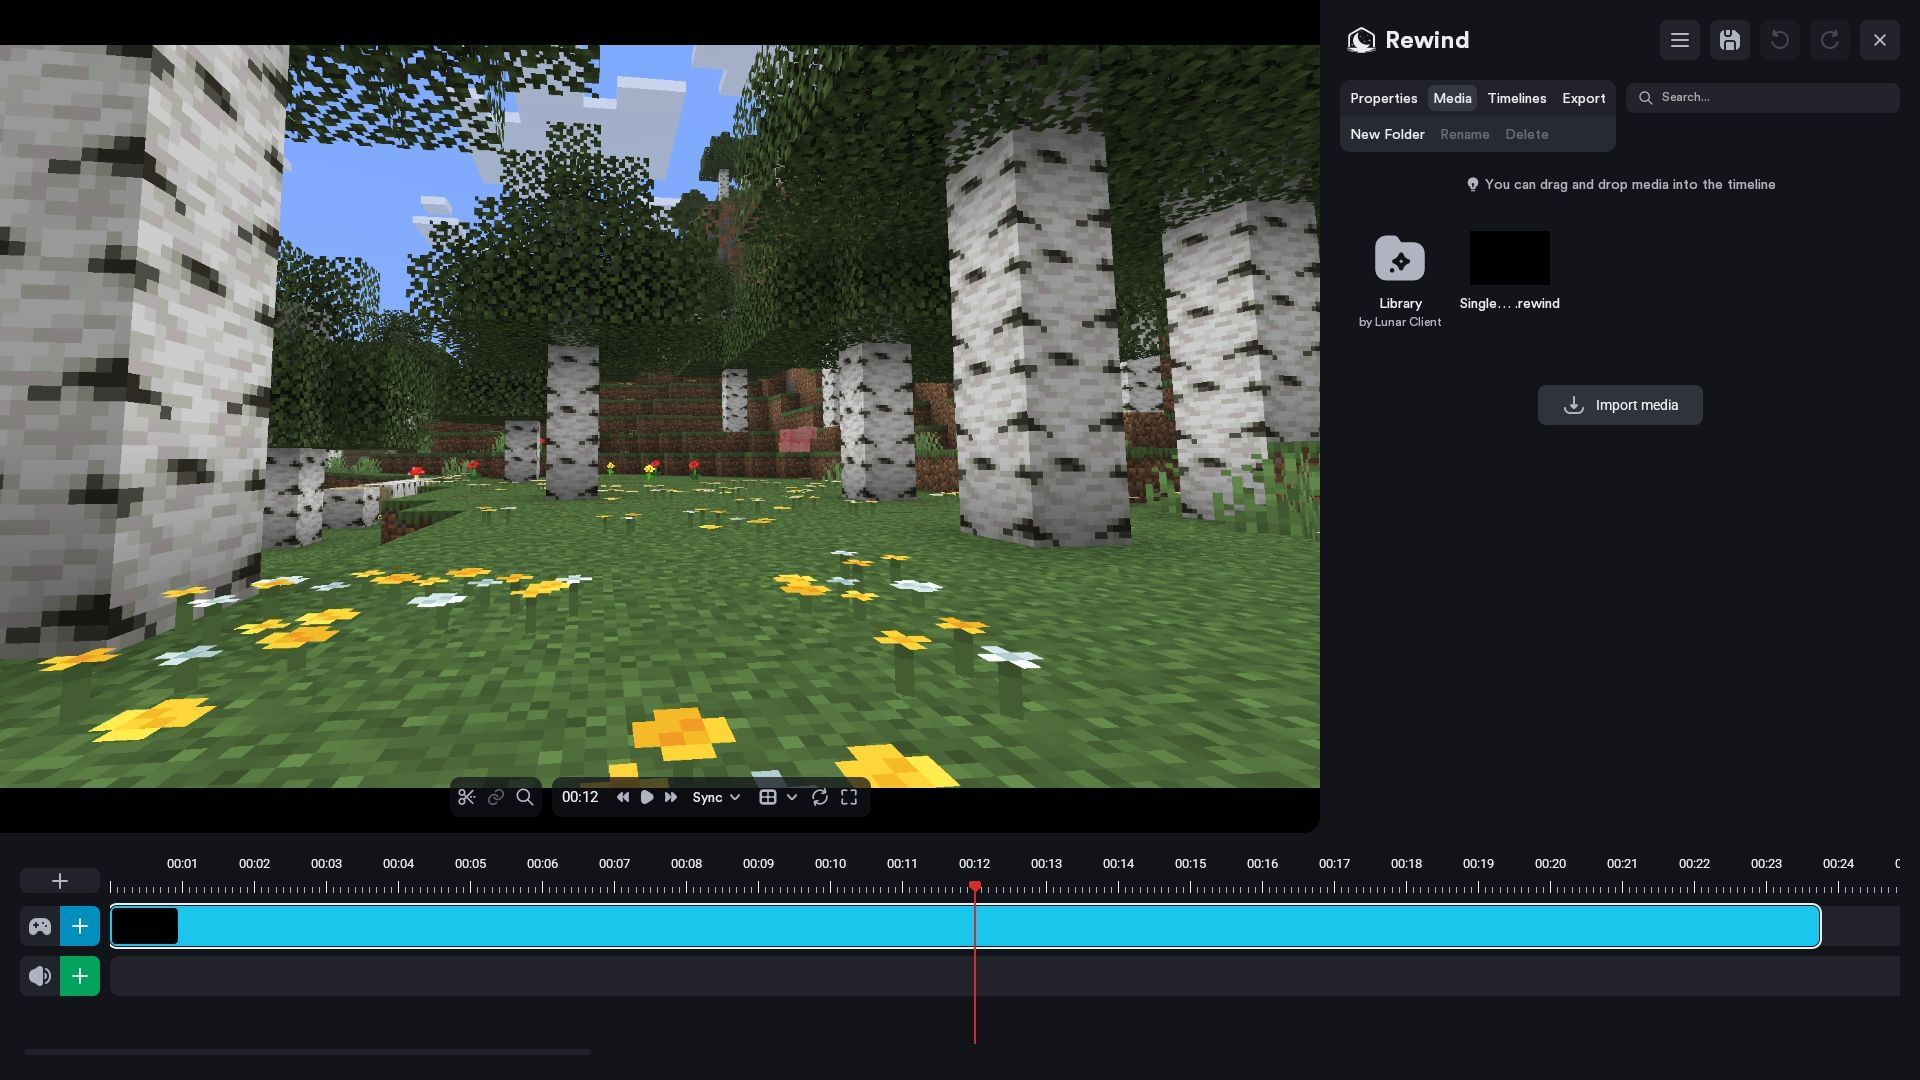Image resolution: width=1920 pixels, height=1080 pixels.
Task: Open the Sync mode dropdown
Action: tap(716, 797)
